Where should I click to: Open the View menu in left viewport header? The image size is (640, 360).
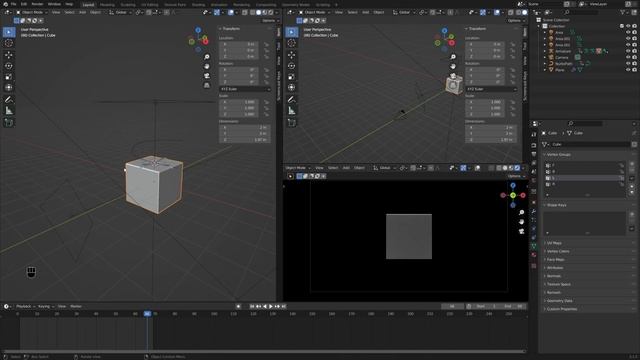coord(56,13)
